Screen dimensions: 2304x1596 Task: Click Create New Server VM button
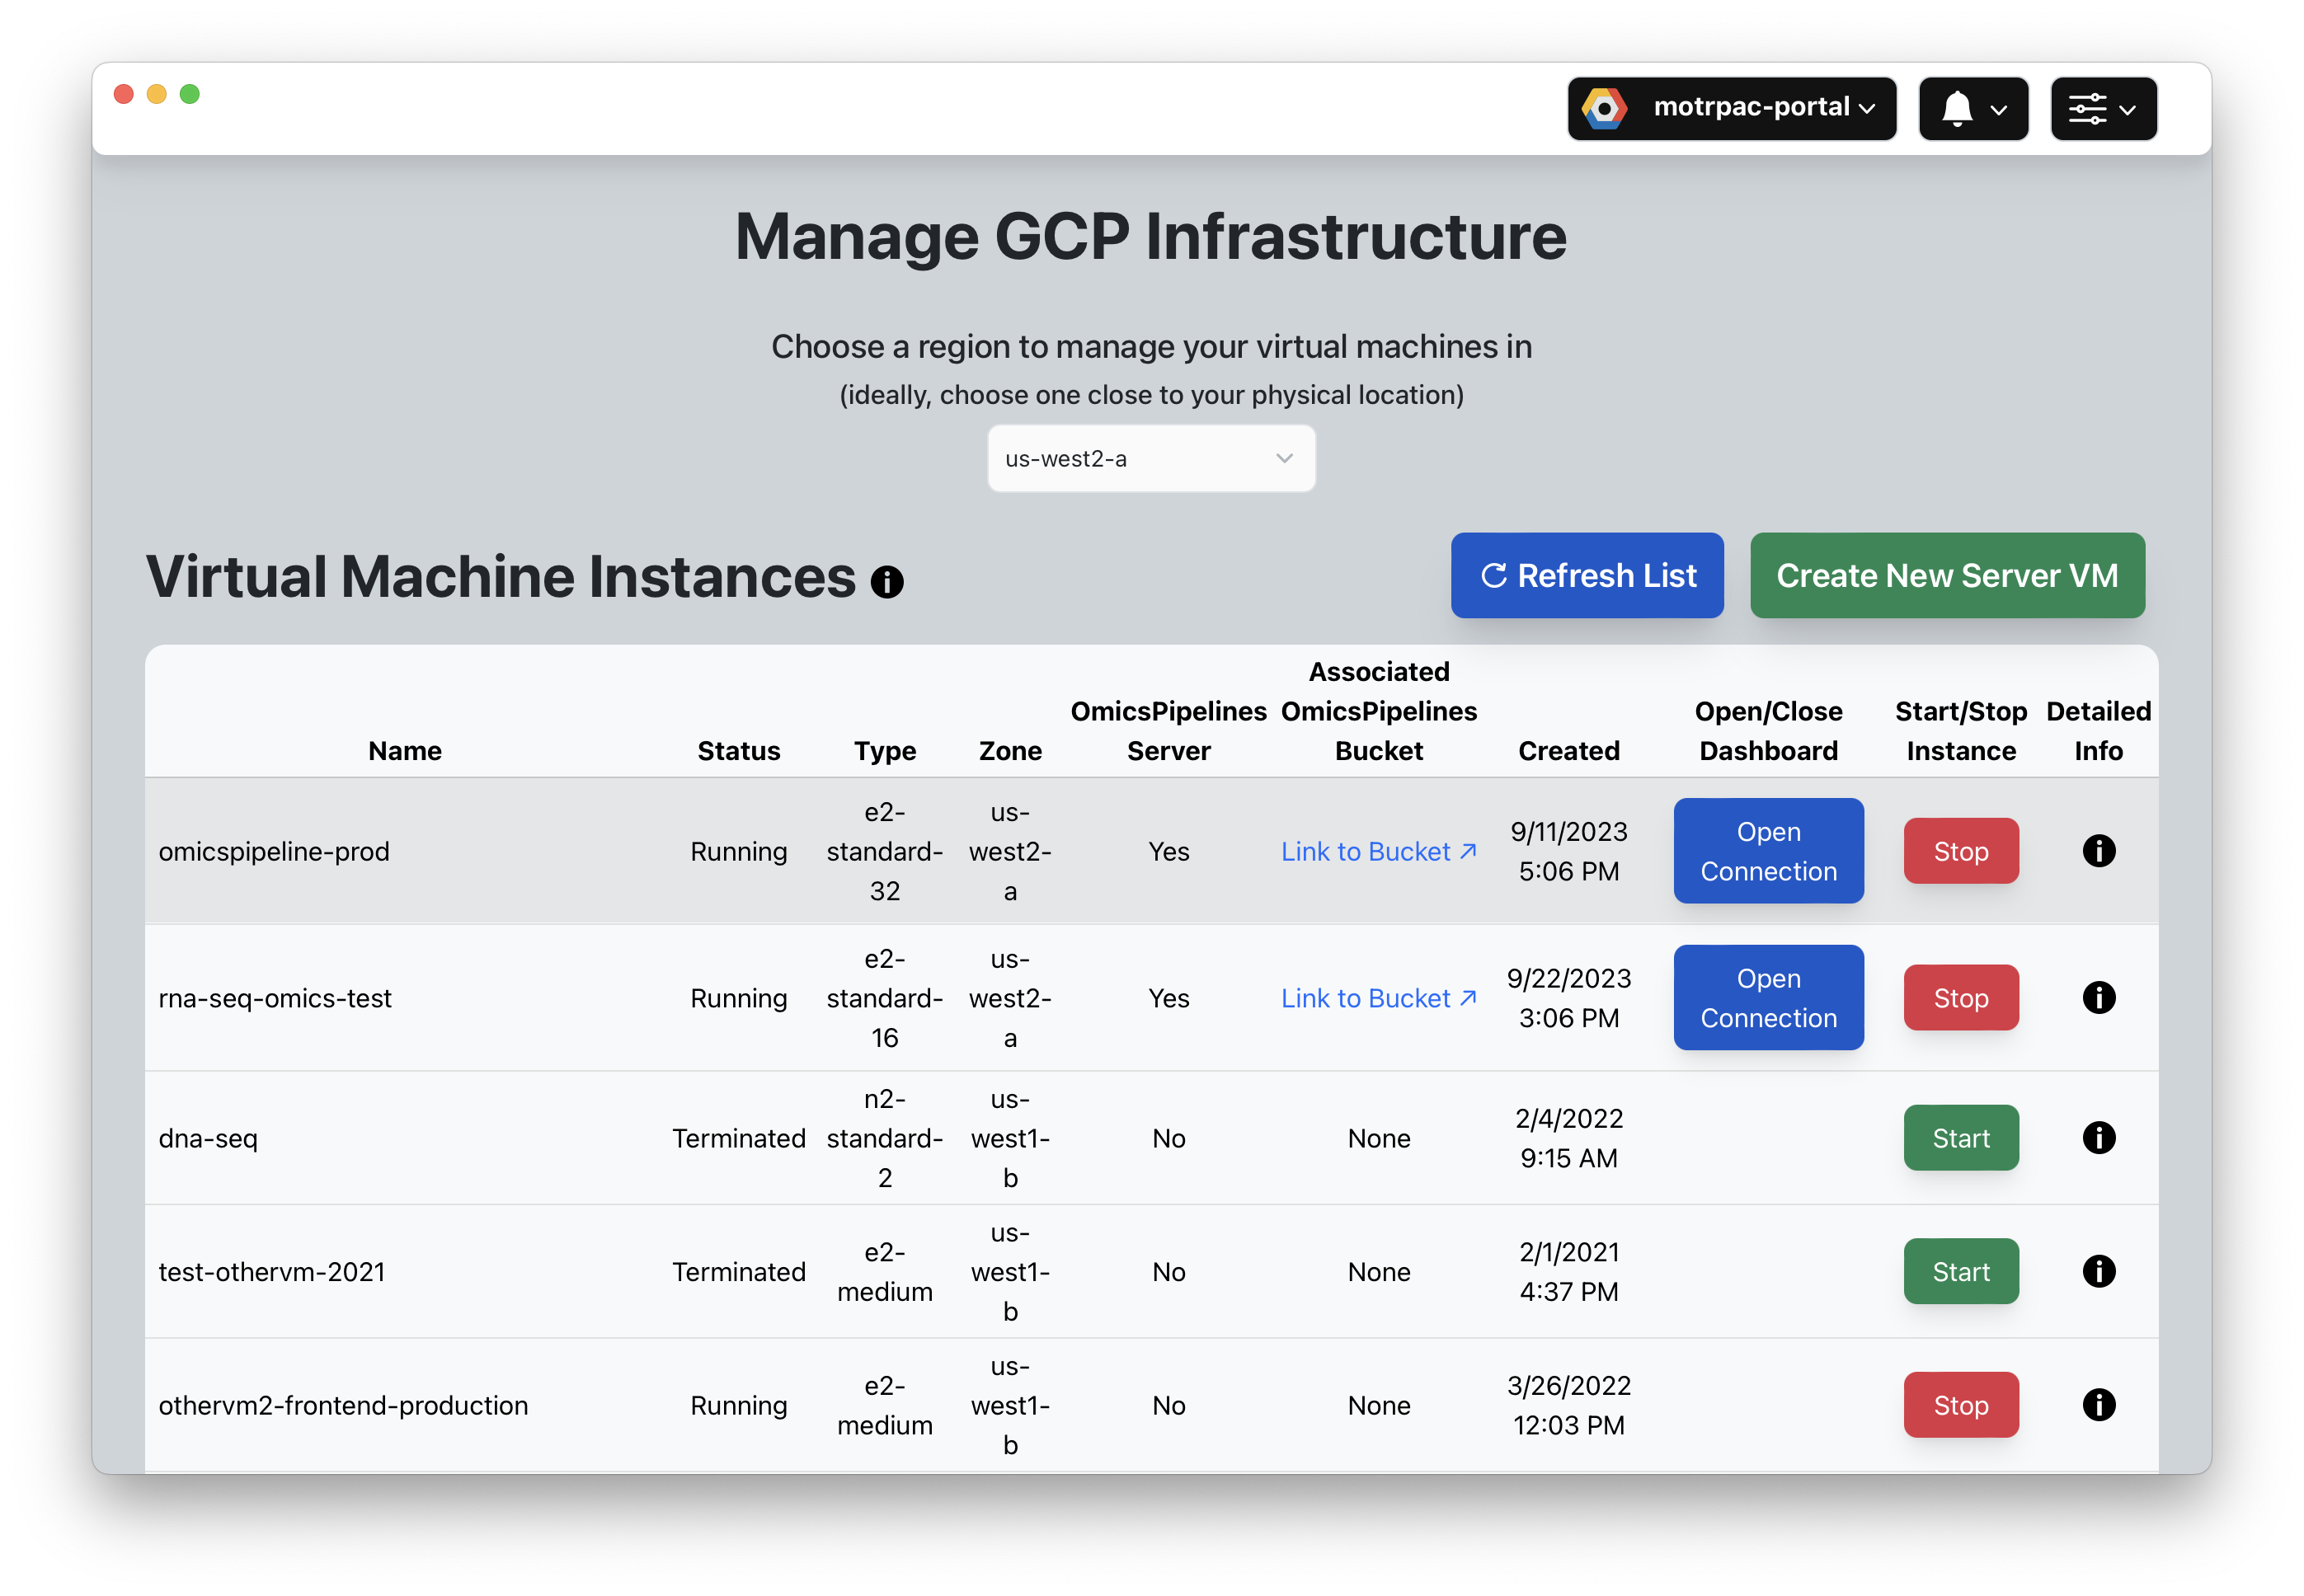click(x=1945, y=574)
